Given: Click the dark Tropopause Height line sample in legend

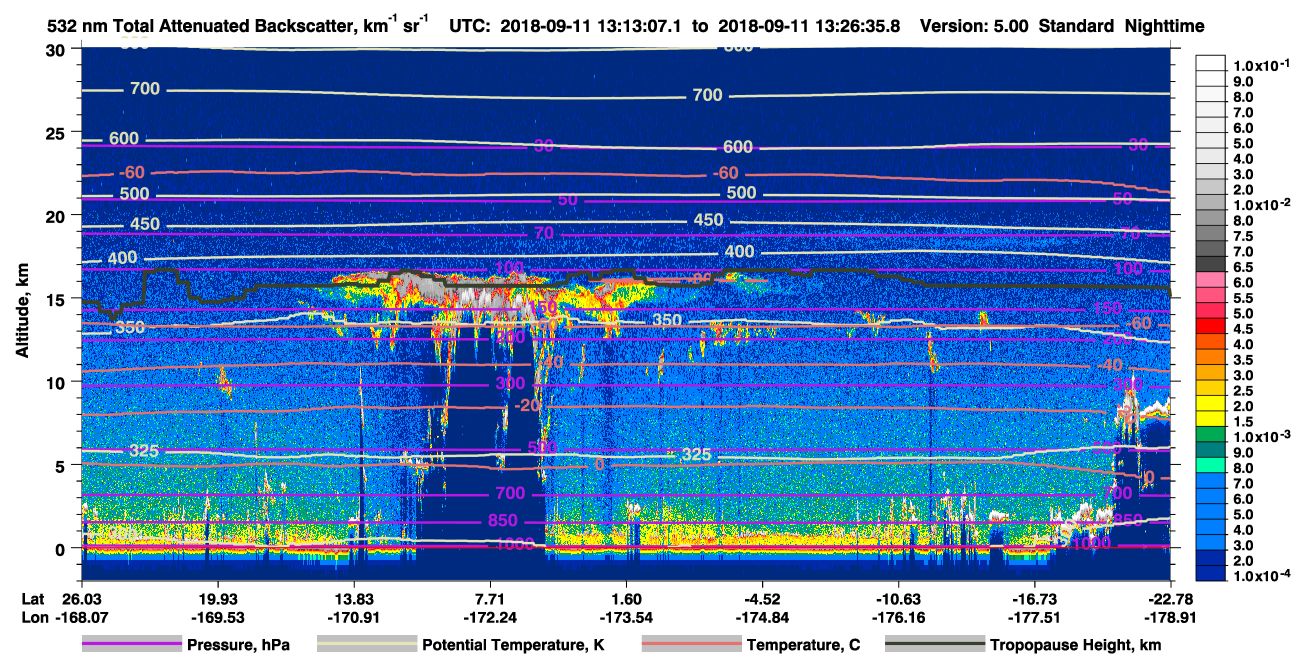Looking at the screenshot, I should point(934,644).
